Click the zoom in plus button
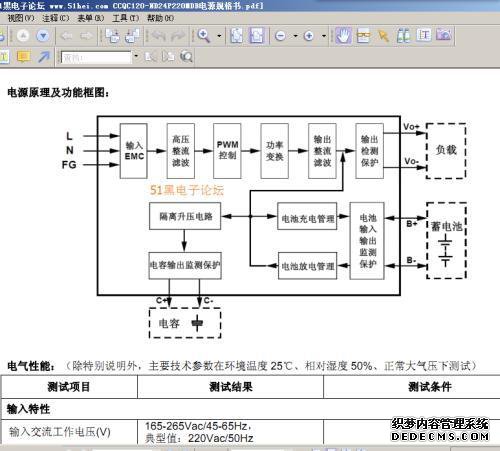The width and height of the screenshot is (500, 451). 309,36
